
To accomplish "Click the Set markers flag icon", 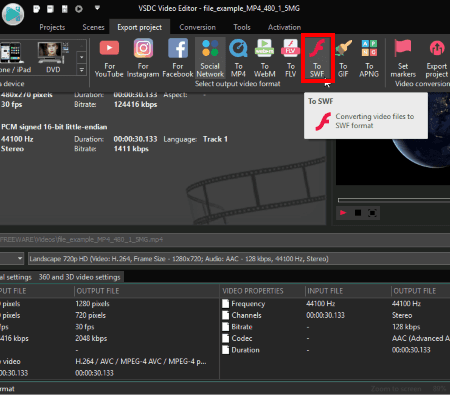I will point(403,58).
